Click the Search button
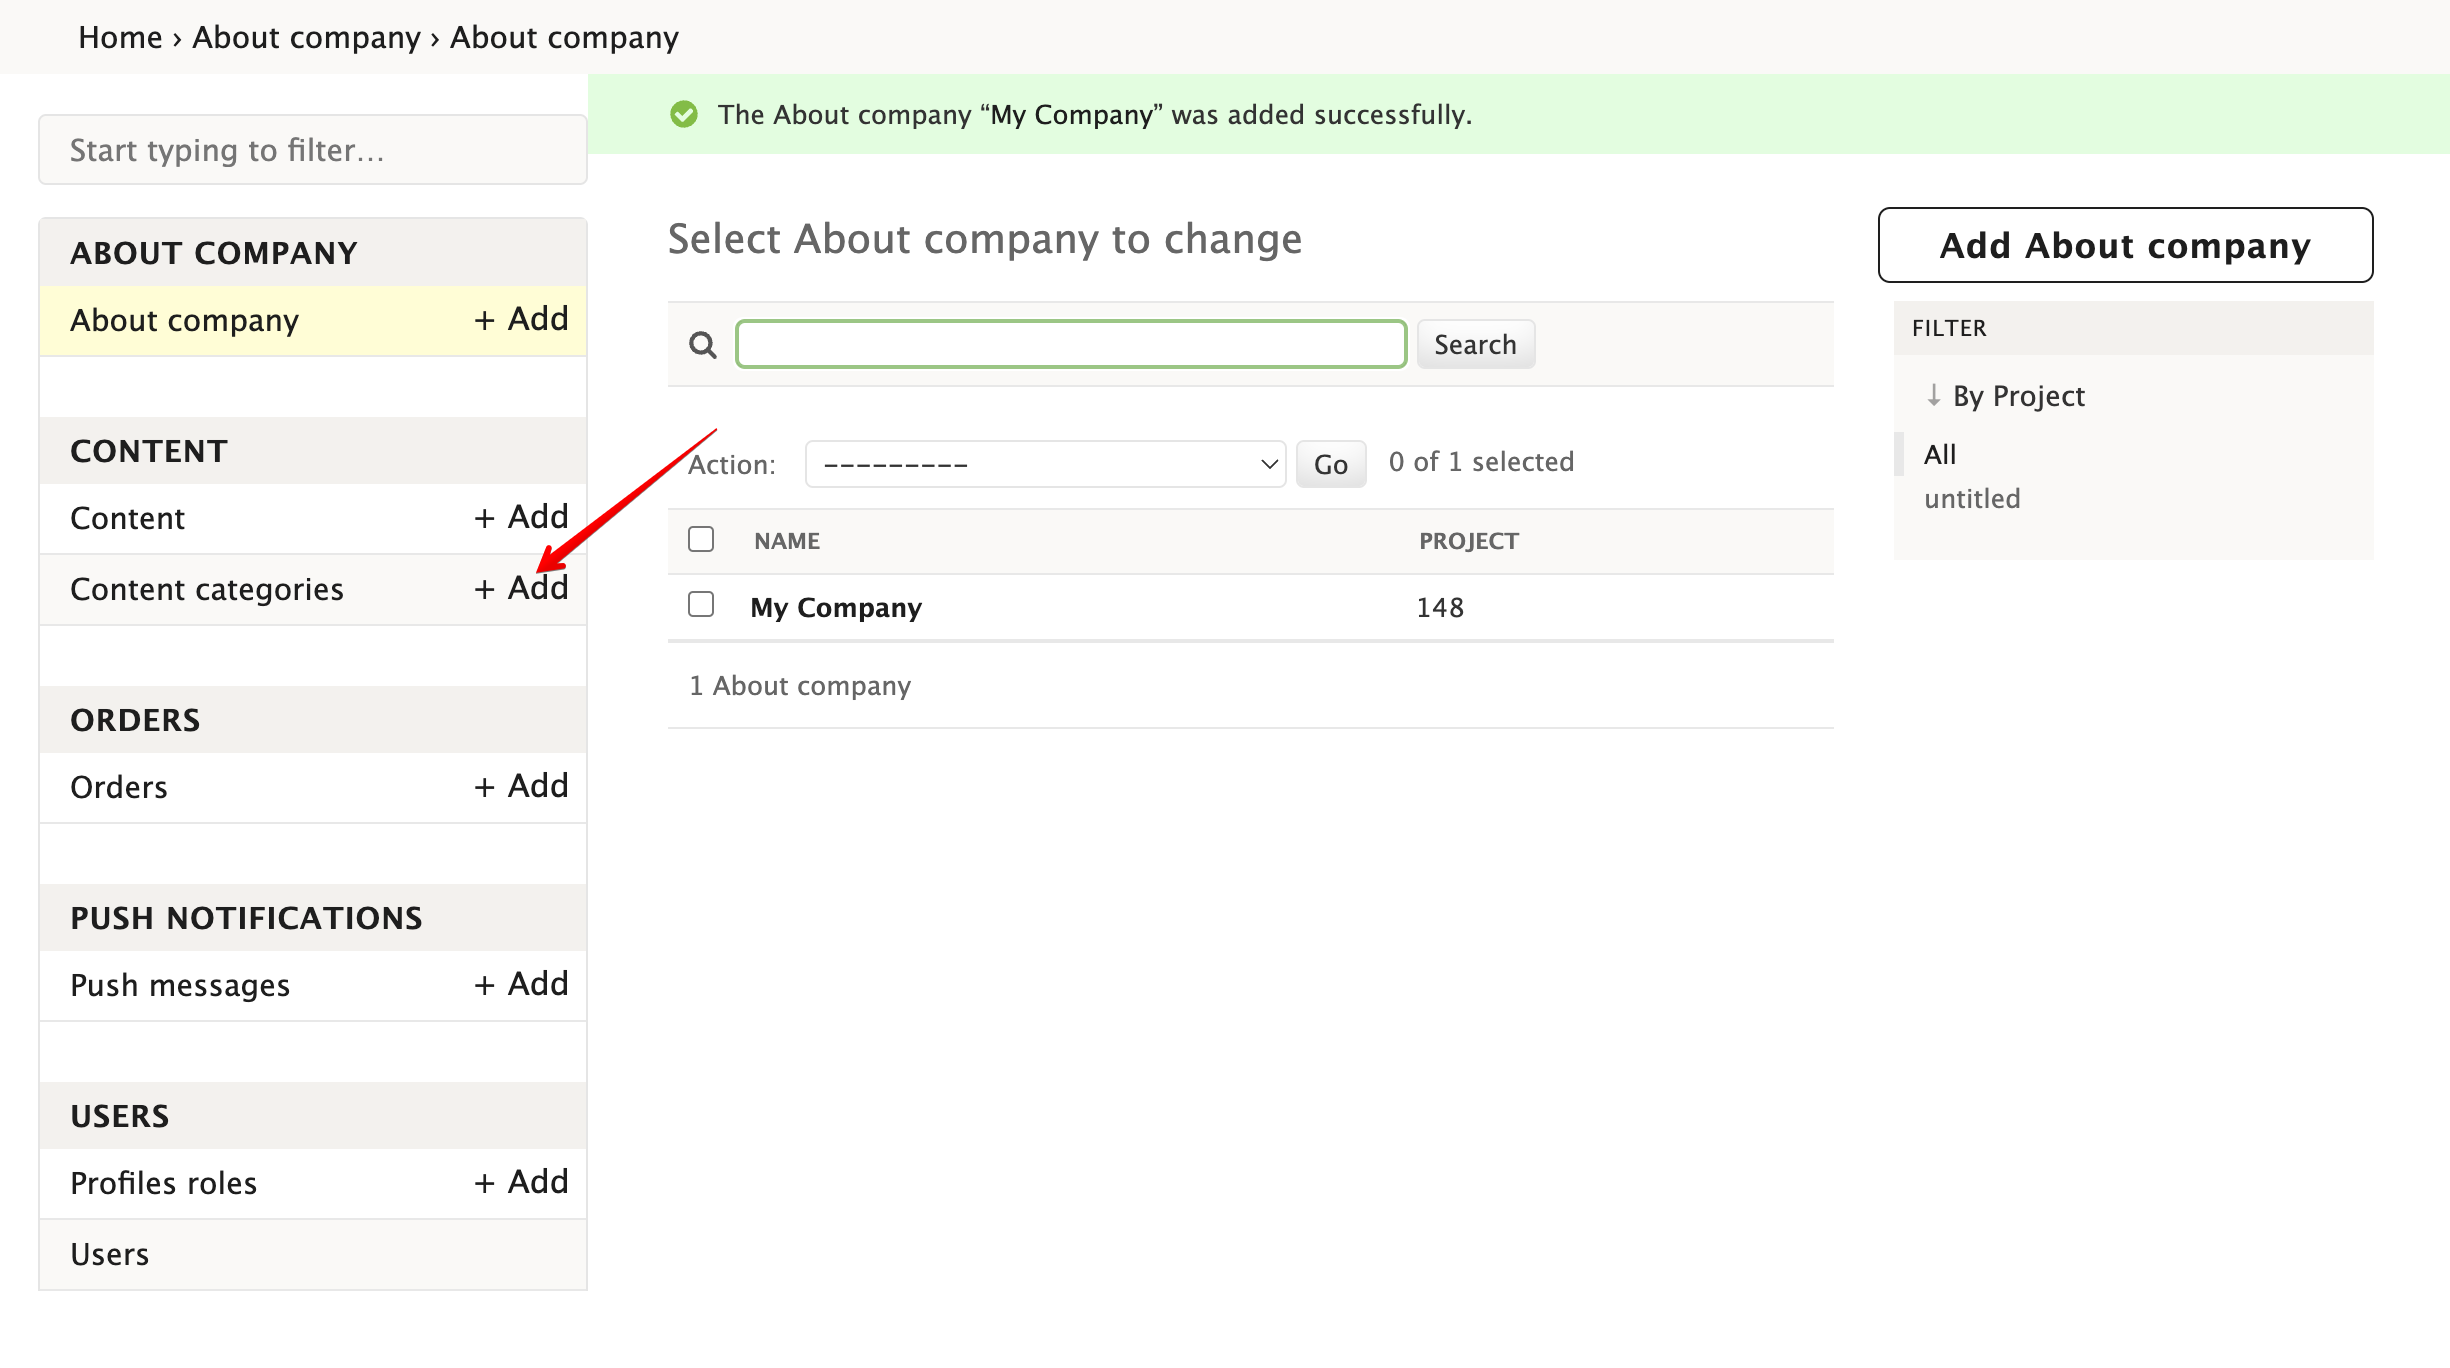 (1475, 345)
